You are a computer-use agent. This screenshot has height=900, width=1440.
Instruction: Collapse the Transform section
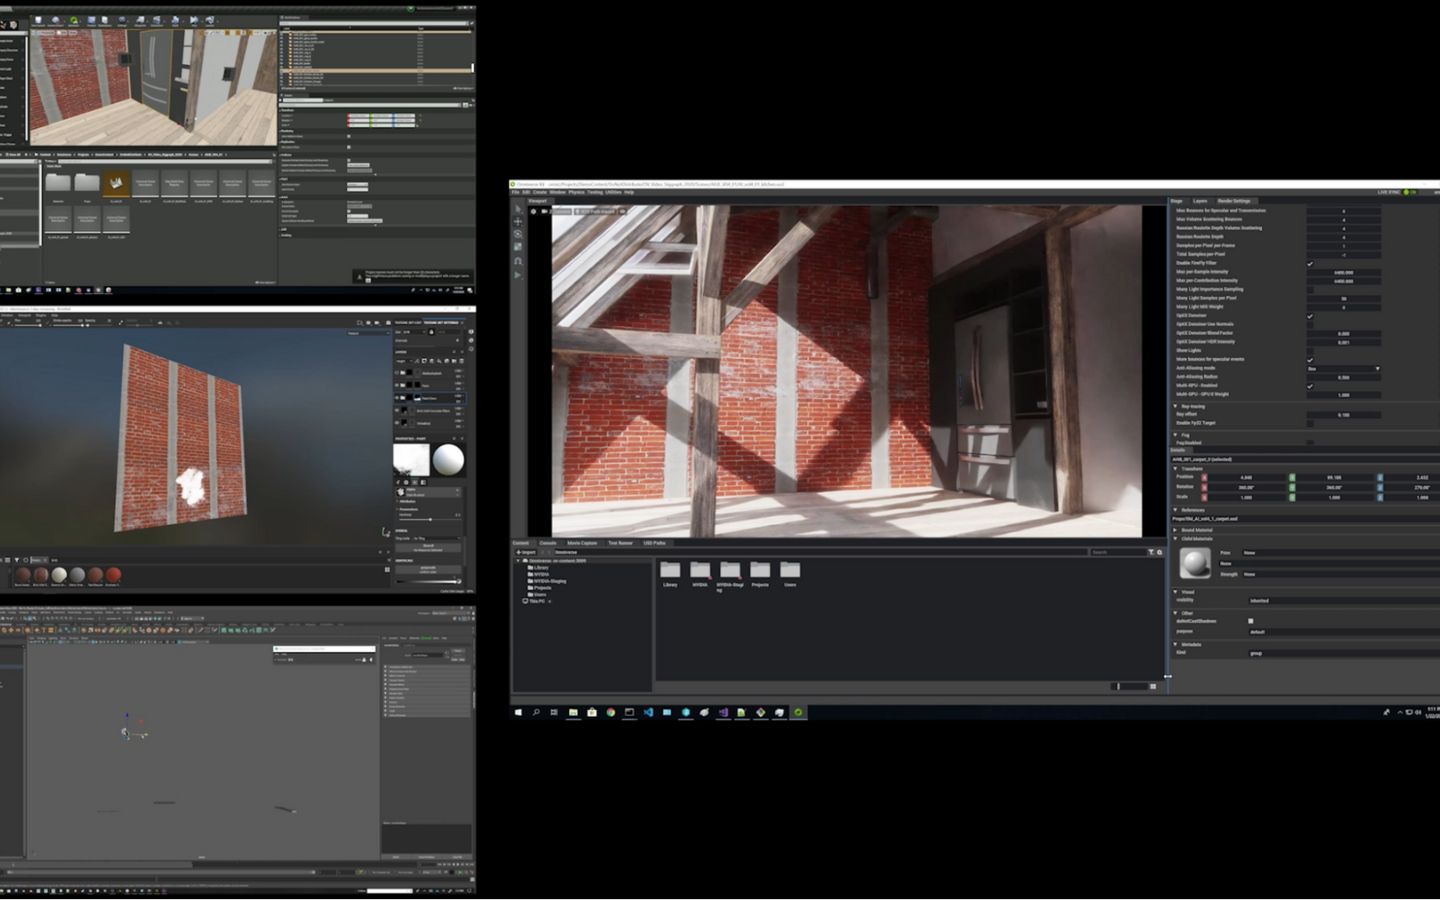[x=1175, y=469]
